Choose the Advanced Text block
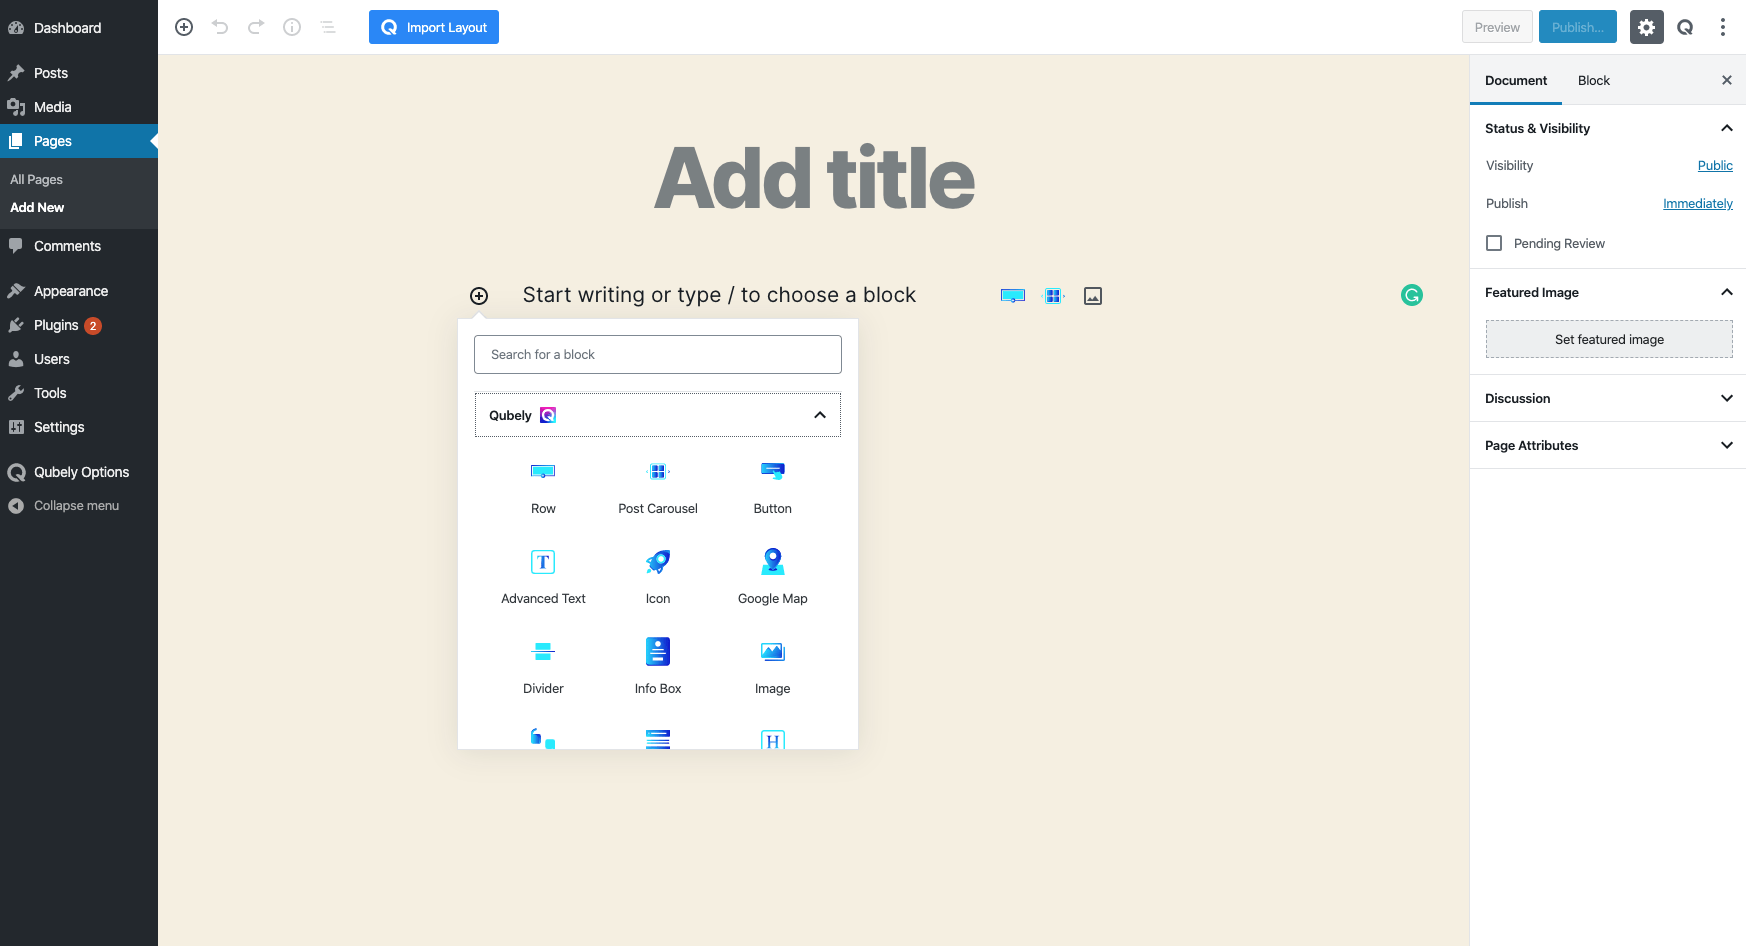Viewport: 1746px width, 946px height. [543, 576]
